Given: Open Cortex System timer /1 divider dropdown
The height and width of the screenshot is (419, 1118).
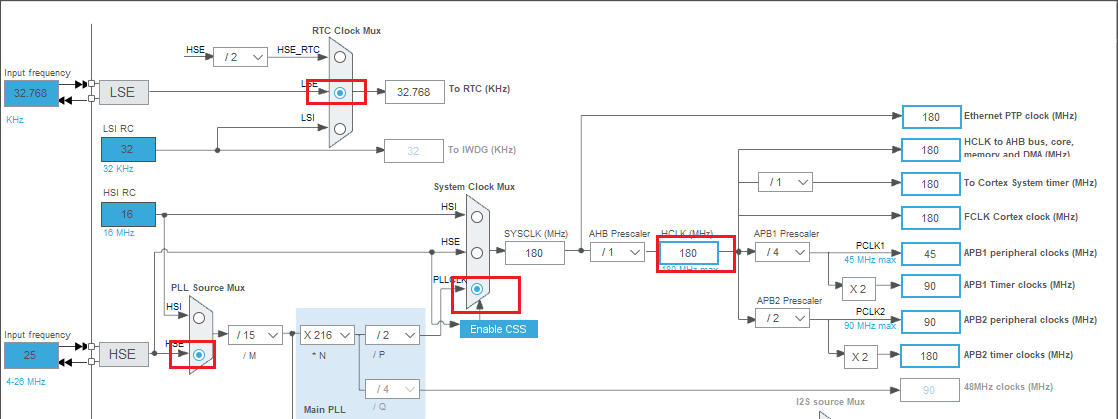Looking at the screenshot, I should pyautogui.click(x=785, y=182).
